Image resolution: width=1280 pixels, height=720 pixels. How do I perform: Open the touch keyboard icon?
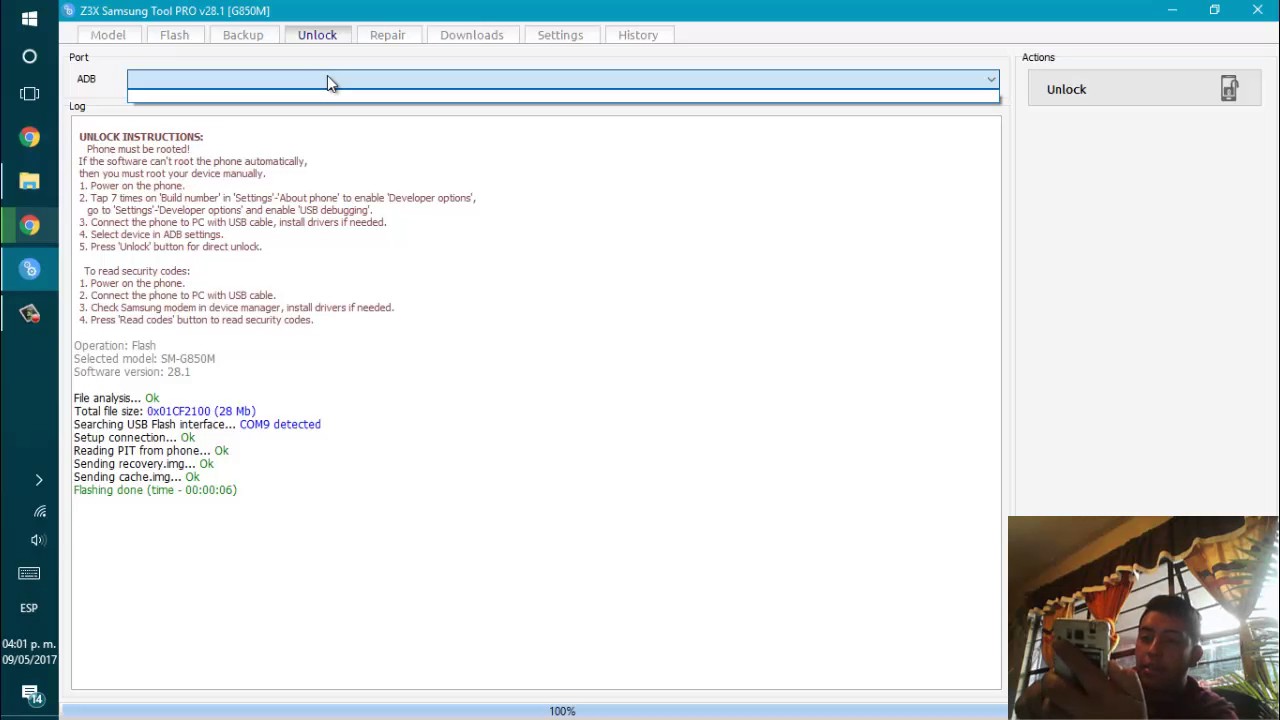tap(29, 573)
